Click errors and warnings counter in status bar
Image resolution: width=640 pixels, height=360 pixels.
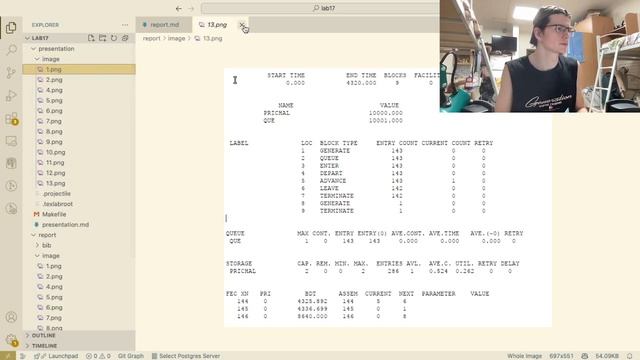(x=98, y=356)
